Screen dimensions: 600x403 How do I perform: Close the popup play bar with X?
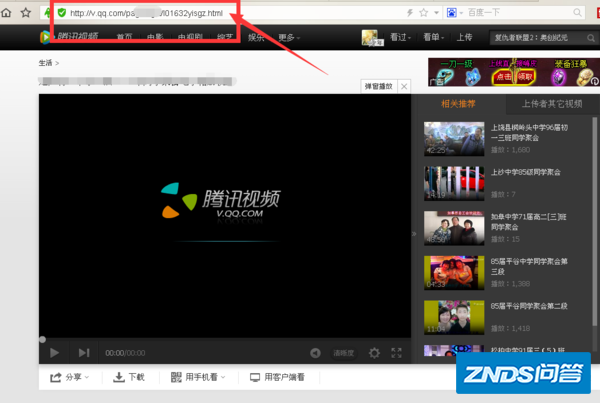click(x=404, y=86)
